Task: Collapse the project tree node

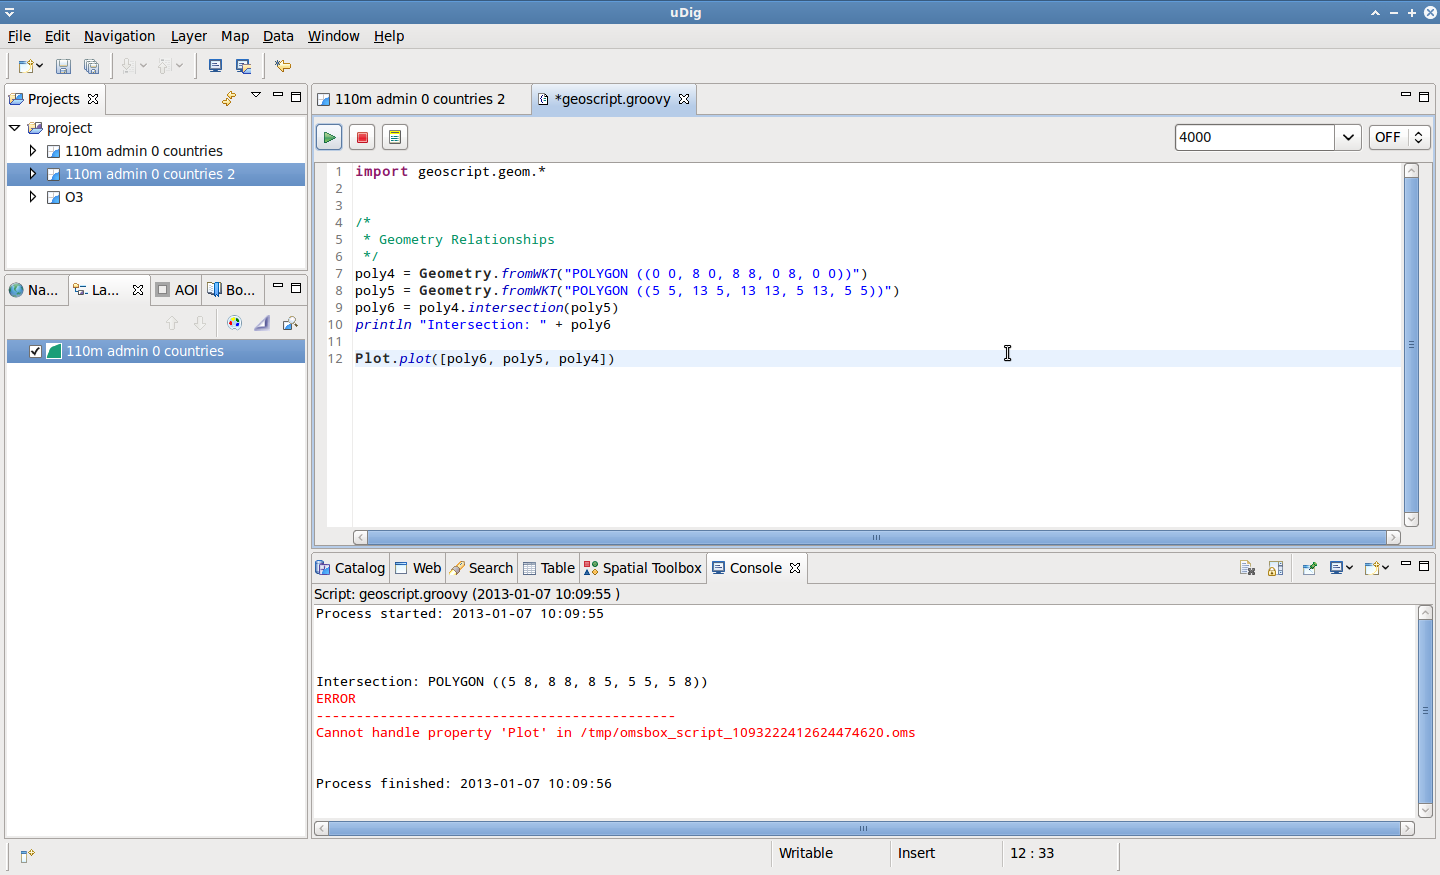Action: click(15, 128)
